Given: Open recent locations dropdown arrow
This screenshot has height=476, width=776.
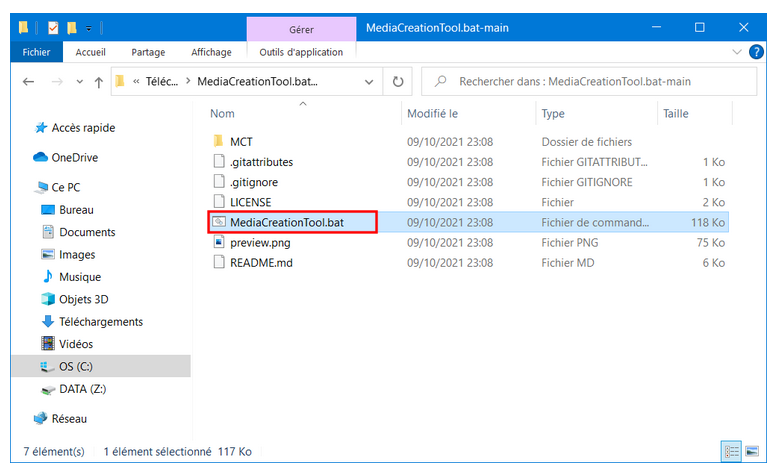Looking at the screenshot, I should coord(79,82).
